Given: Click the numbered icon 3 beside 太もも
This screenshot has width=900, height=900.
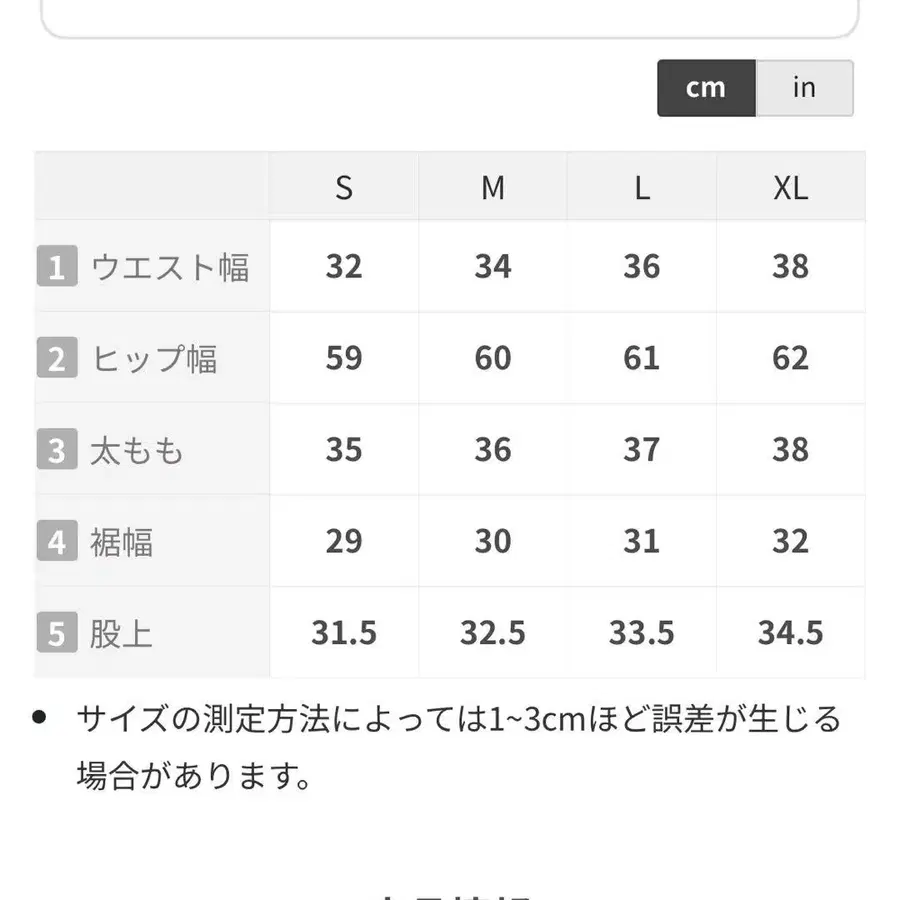Looking at the screenshot, I should [57, 450].
